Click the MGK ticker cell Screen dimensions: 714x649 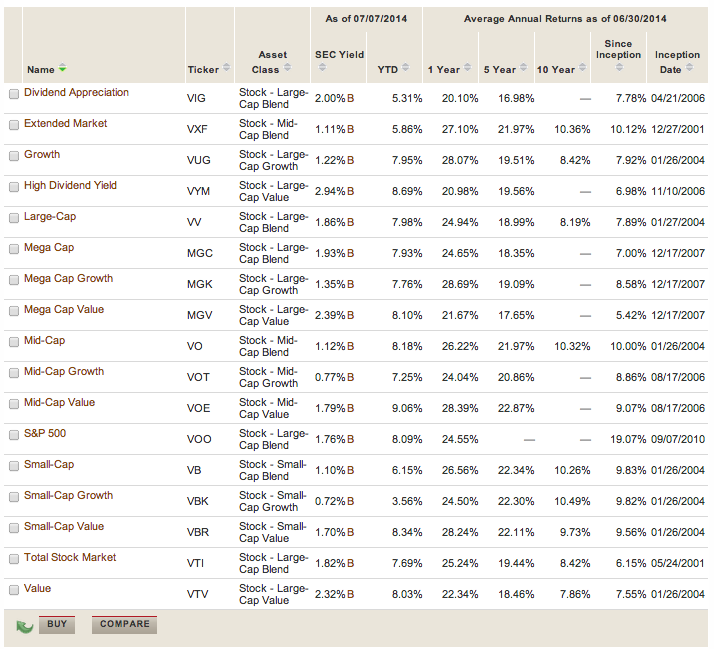(199, 284)
